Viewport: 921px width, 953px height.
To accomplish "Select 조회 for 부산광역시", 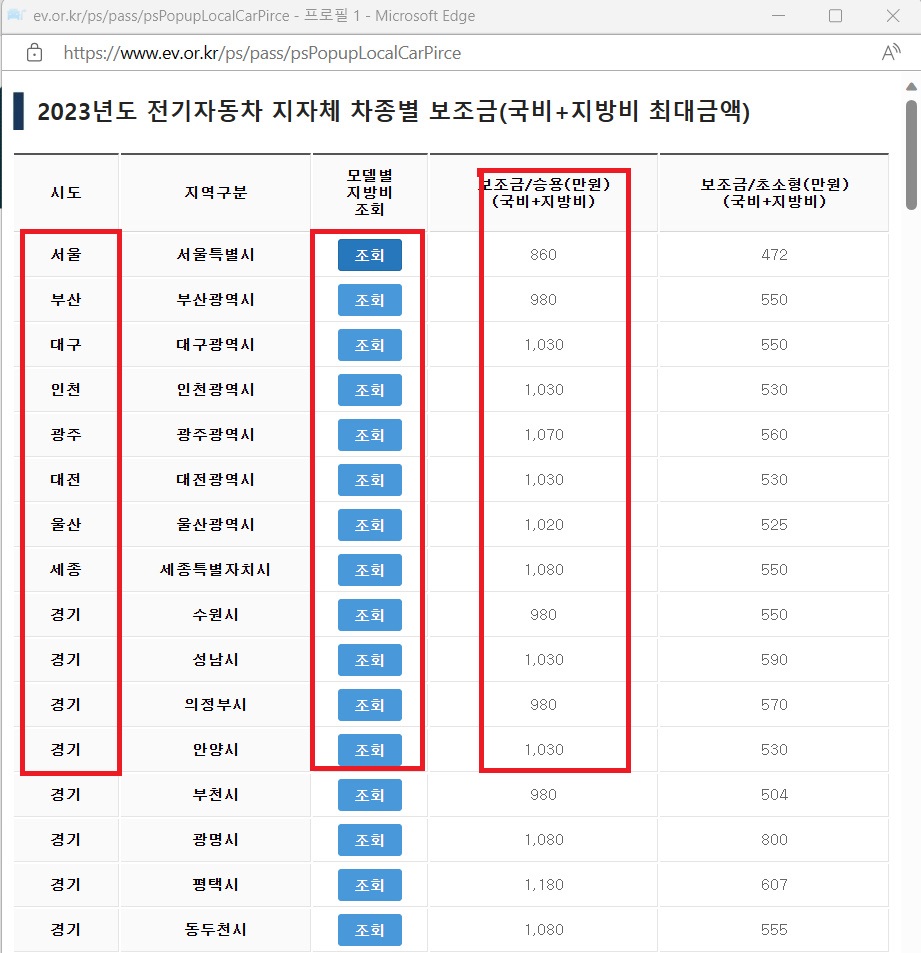I will [x=370, y=300].
